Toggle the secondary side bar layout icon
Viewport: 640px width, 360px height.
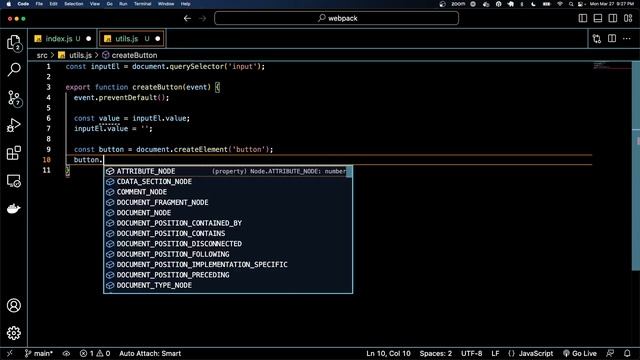tap(613, 18)
